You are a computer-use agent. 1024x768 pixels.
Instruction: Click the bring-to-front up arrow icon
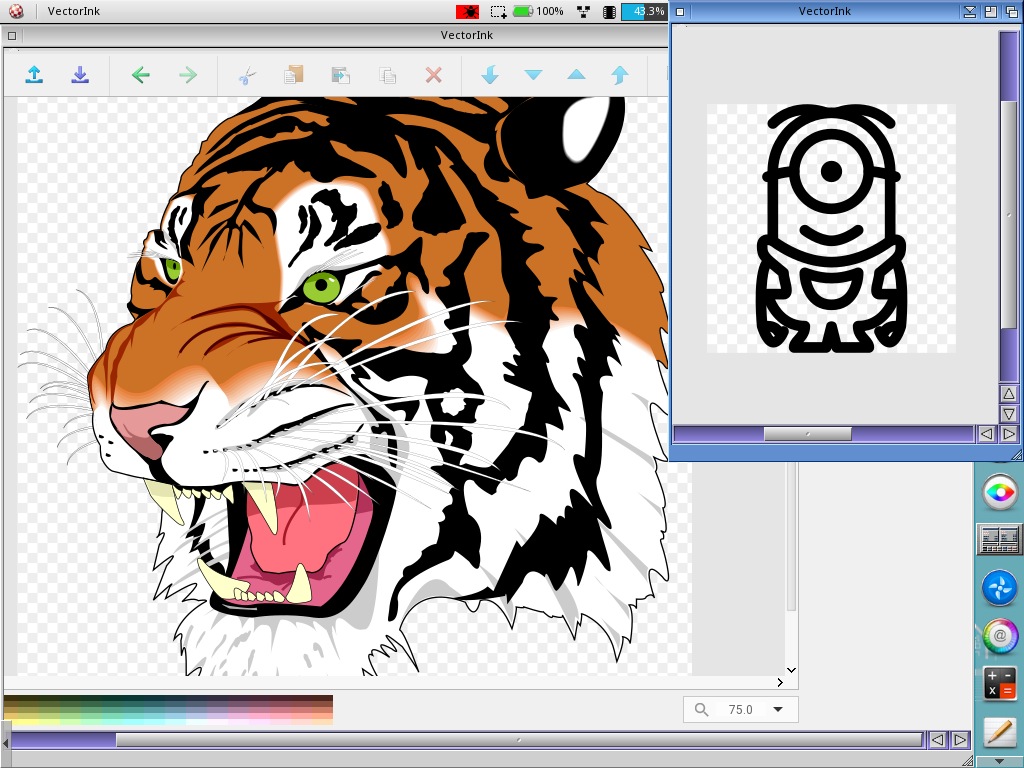tap(620, 75)
